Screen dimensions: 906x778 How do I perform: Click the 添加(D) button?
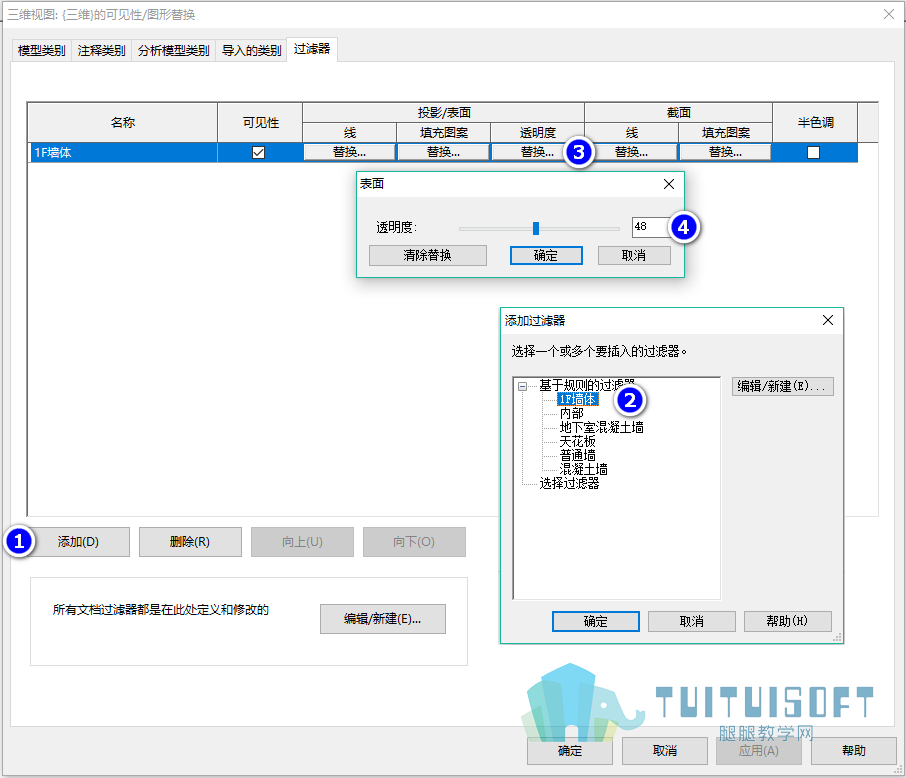[78, 542]
